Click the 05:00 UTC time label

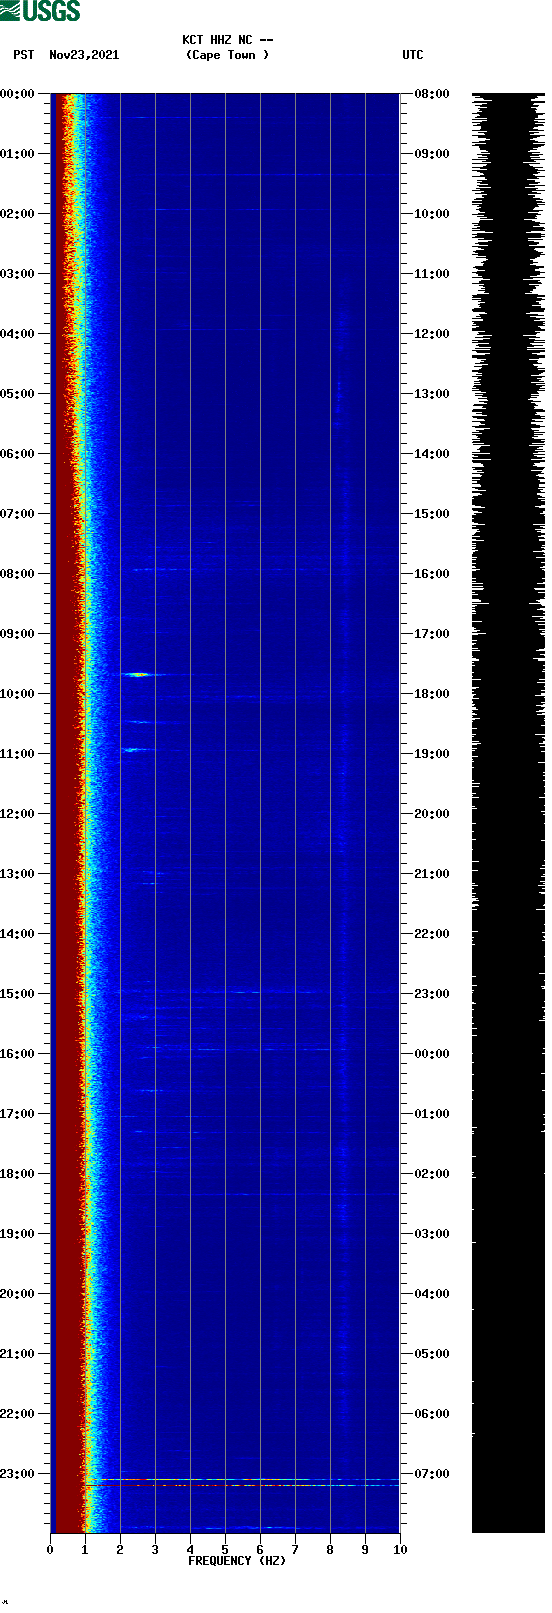[x=431, y=1354]
